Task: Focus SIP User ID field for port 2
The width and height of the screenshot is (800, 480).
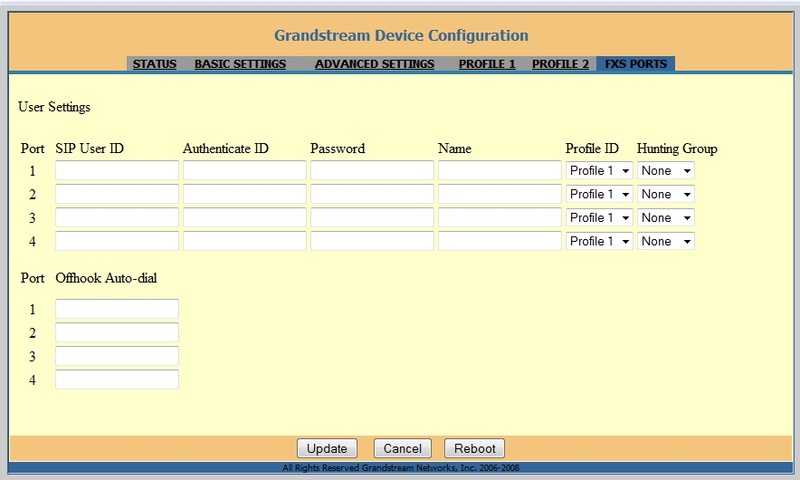Action: tap(117, 194)
